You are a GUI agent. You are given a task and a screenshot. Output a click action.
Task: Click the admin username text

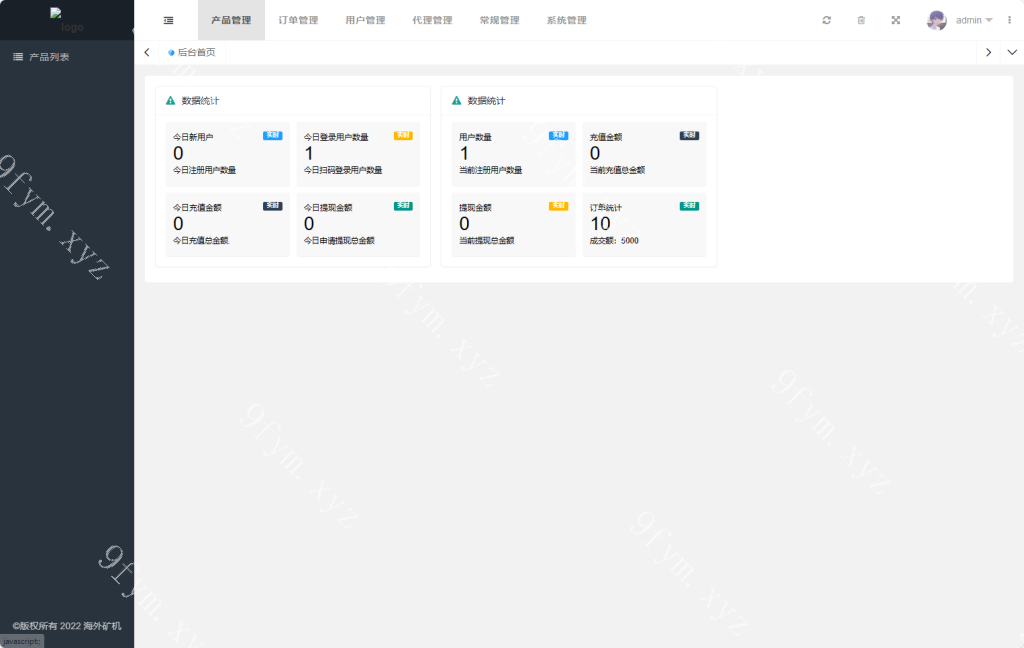coord(968,20)
